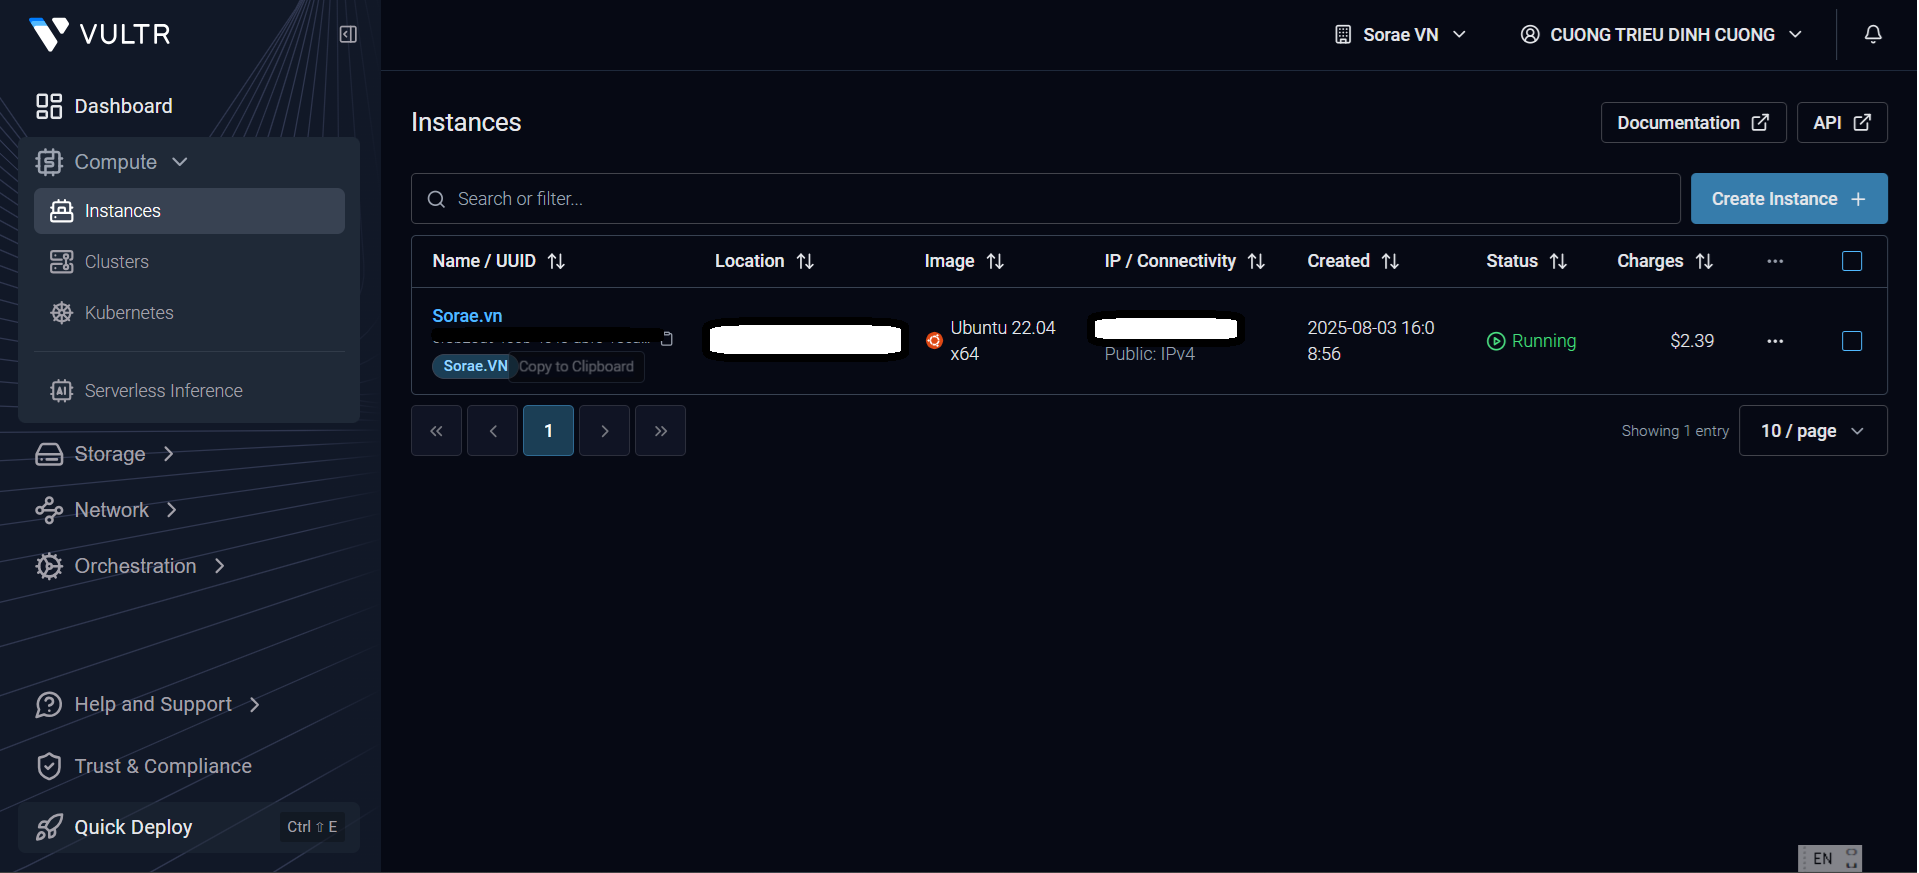
Task: Open notifications bell
Action: click(1873, 34)
